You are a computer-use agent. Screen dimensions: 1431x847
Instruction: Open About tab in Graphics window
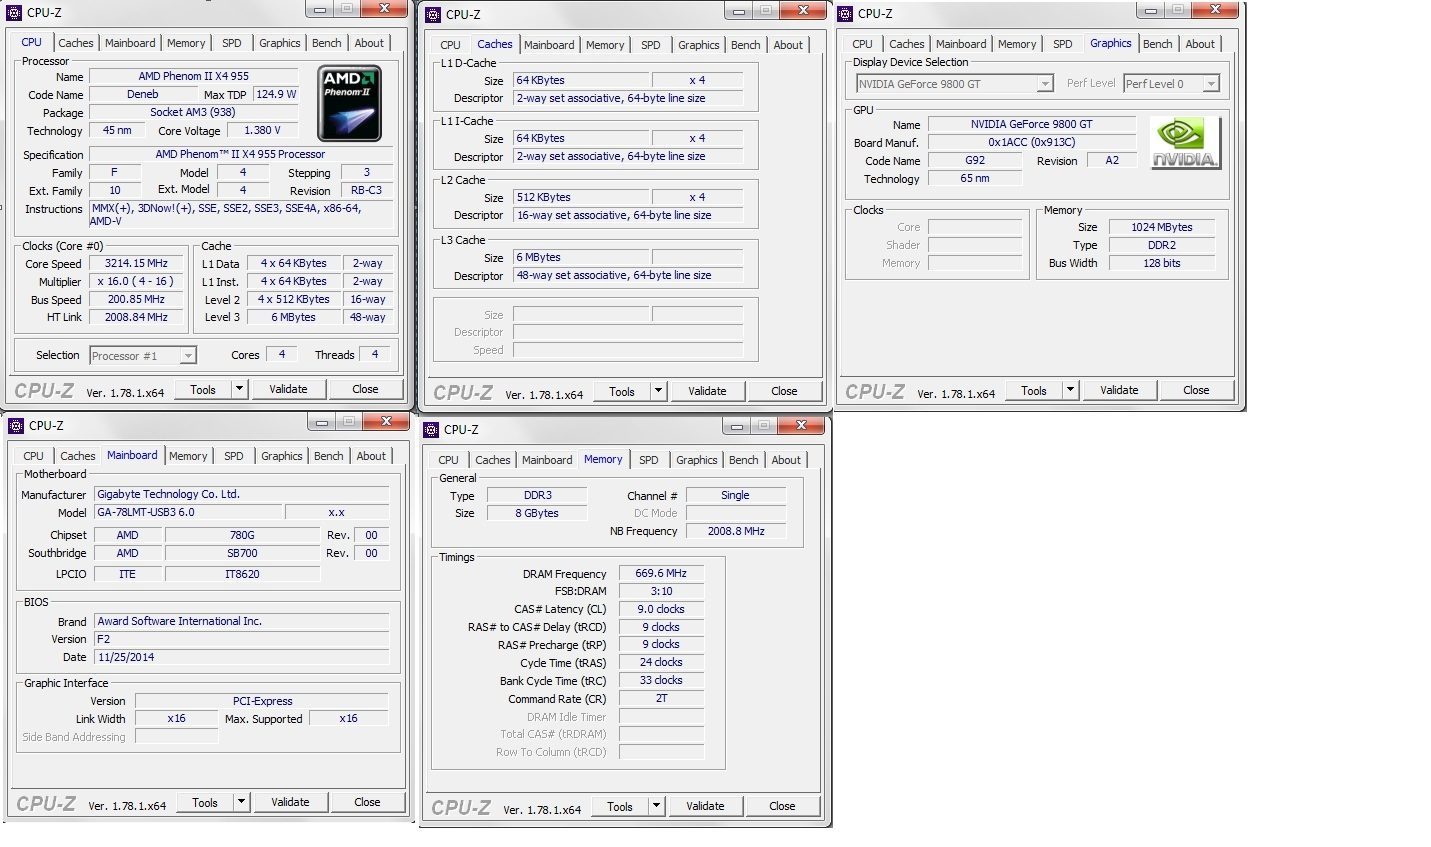[1200, 44]
